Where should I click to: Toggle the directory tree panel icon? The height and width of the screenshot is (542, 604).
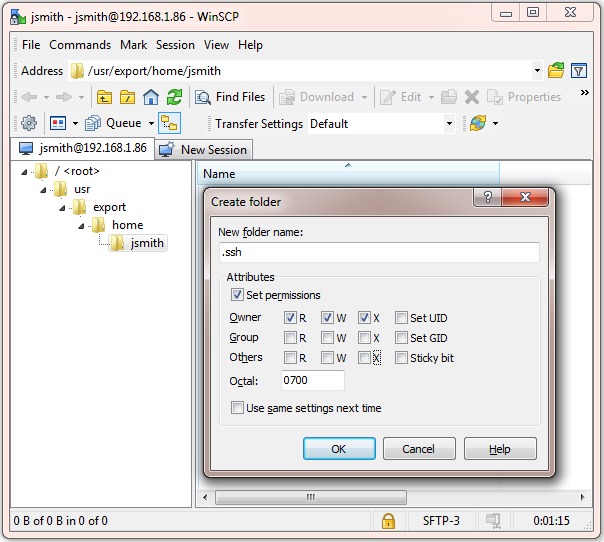169,123
